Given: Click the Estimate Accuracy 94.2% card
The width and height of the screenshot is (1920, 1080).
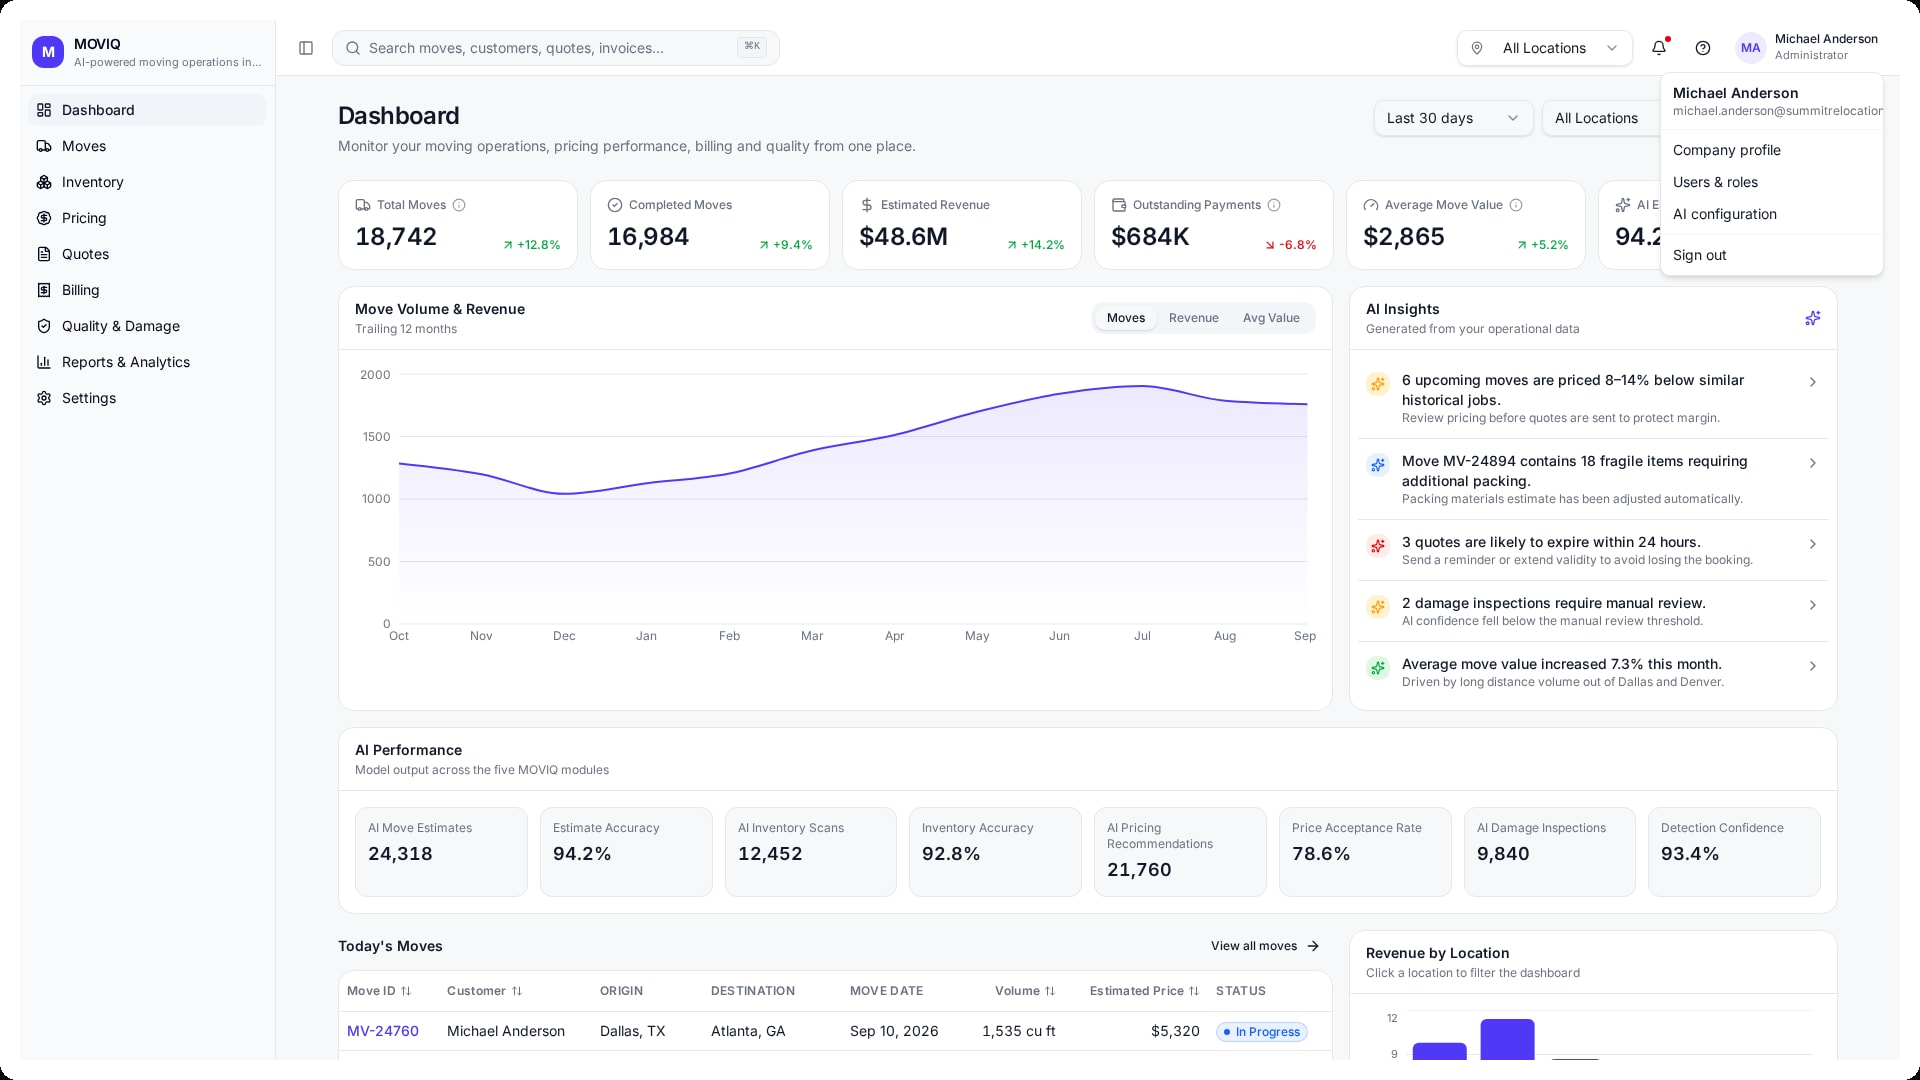Looking at the screenshot, I should coord(626,852).
